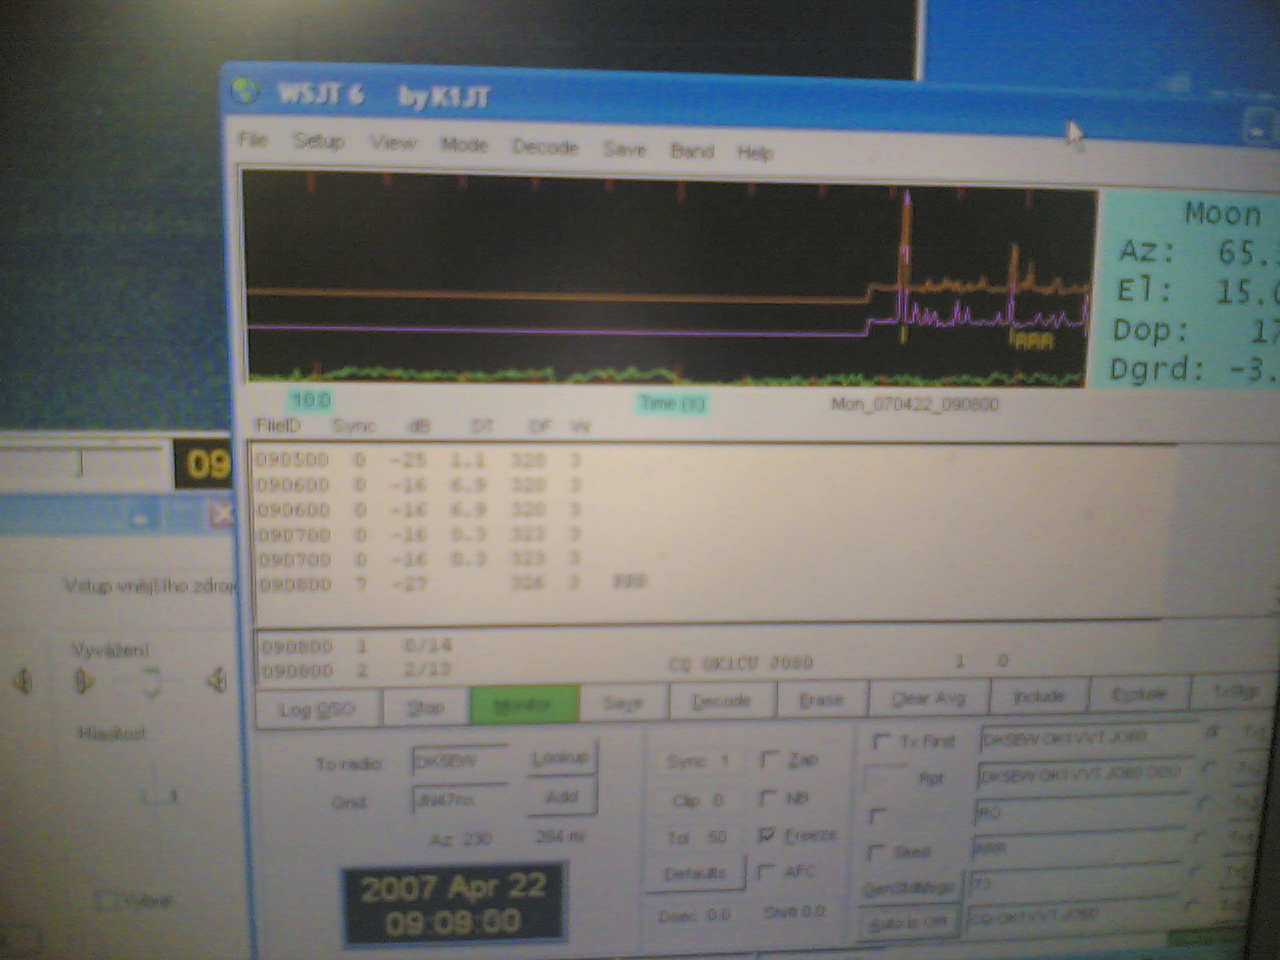The width and height of the screenshot is (1280, 960).
Task: Enable the Sked checkbox
Action: pyautogui.click(x=876, y=852)
